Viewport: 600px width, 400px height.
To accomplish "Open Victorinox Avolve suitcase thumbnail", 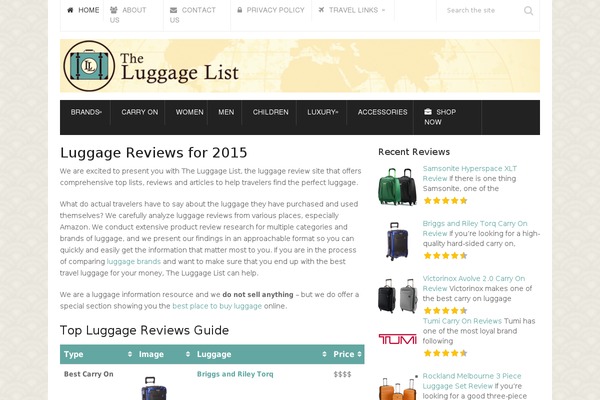I will pyautogui.click(x=397, y=296).
